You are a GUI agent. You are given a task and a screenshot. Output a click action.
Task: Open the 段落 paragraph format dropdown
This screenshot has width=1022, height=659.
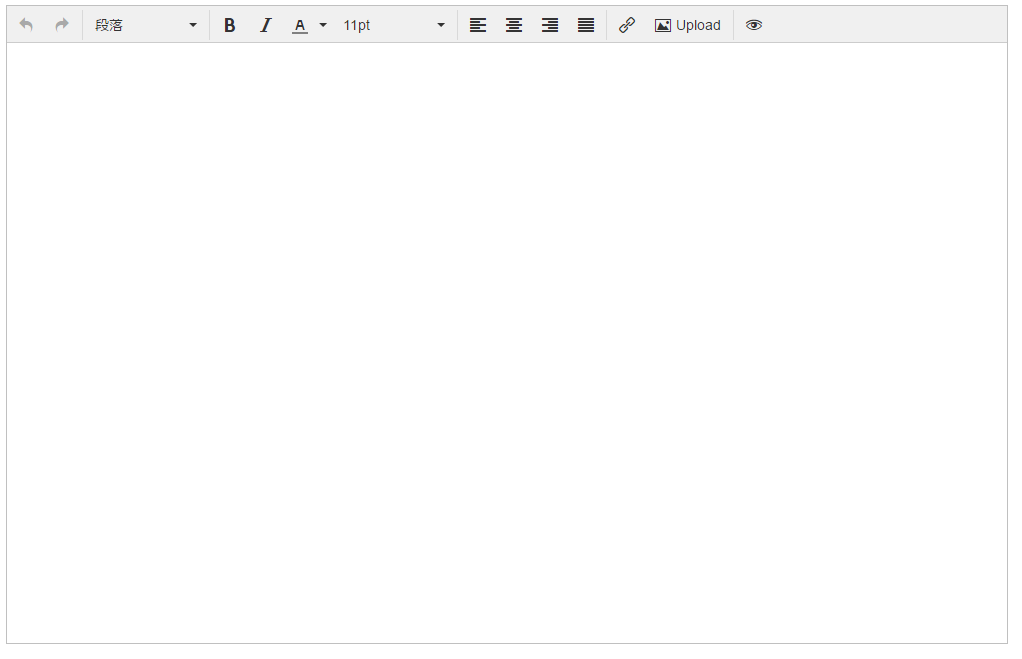(146, 25)
